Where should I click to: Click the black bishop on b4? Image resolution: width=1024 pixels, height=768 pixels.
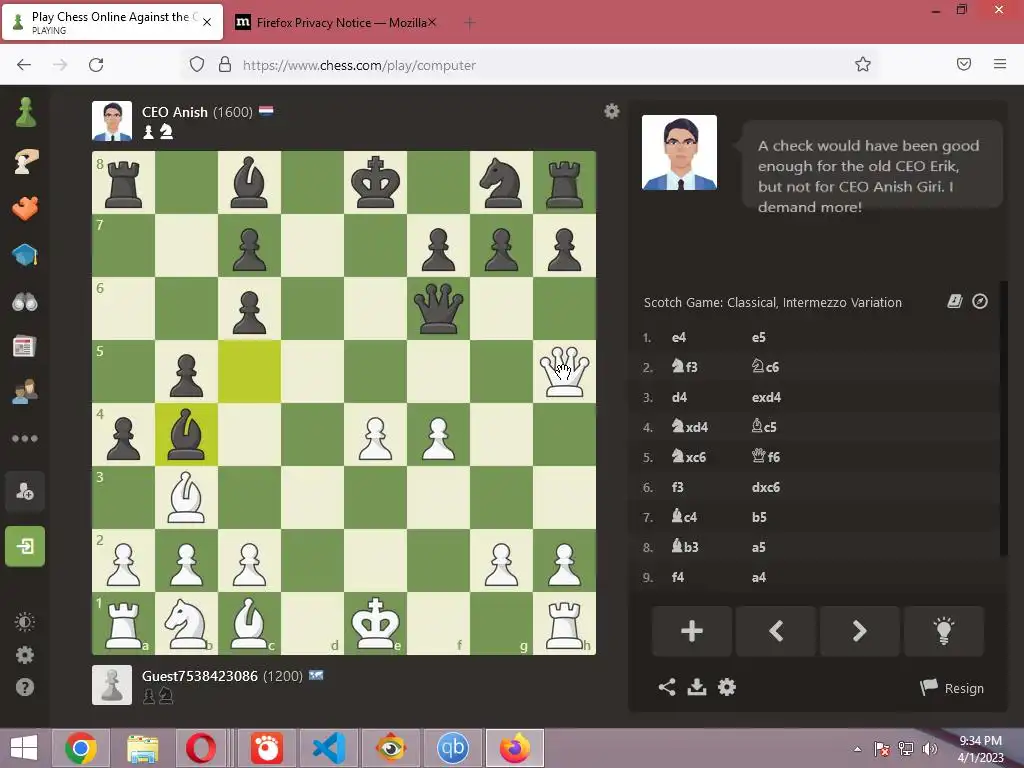tap(186, 434)
